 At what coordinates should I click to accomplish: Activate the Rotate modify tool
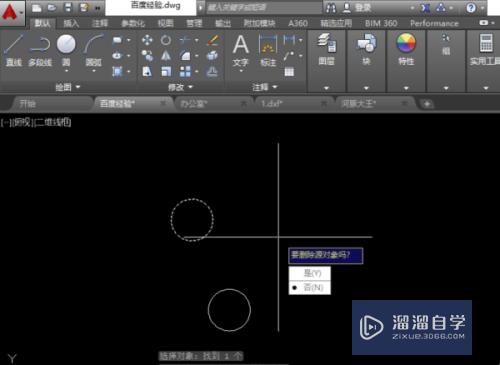tap(166, 40)
